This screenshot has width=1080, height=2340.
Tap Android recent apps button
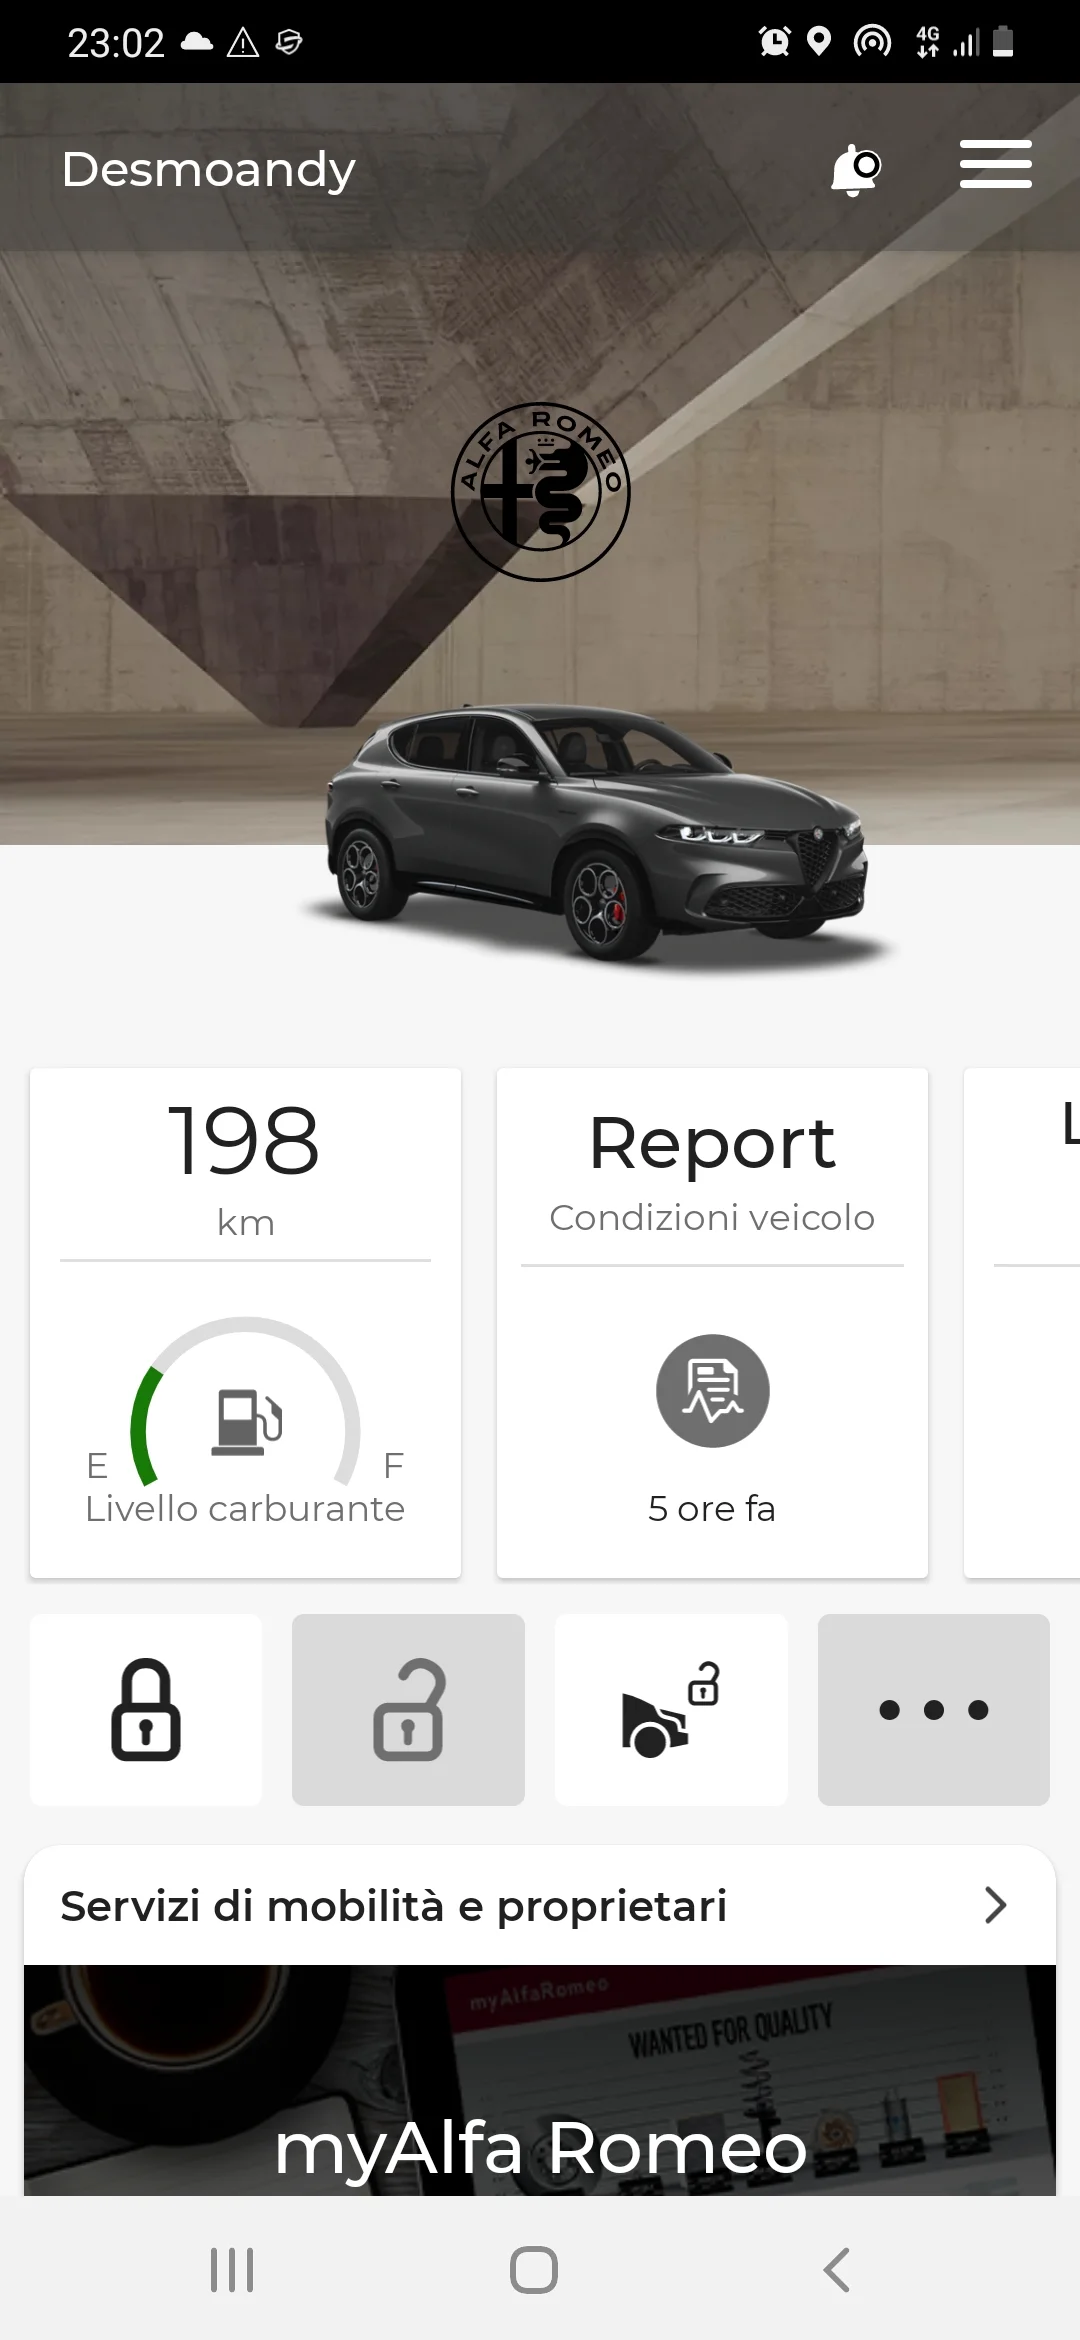point(232,2270)
